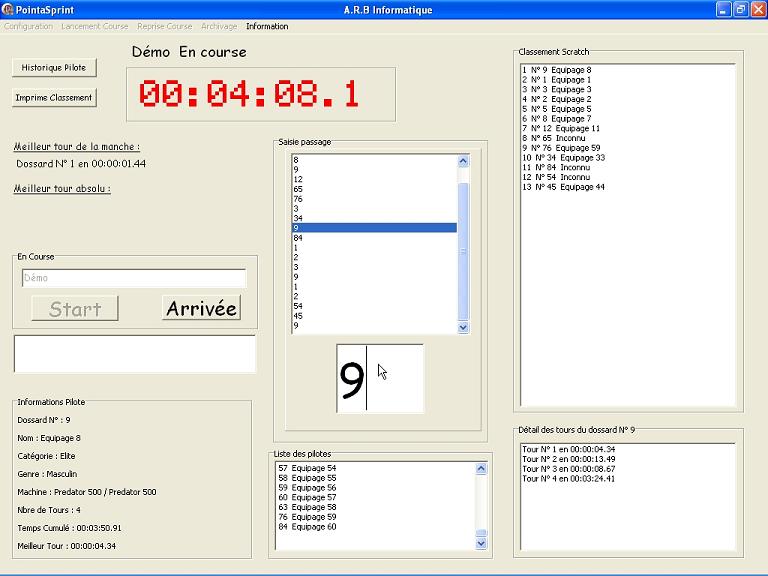Screen dimensions: 768x576
Task: Select passage entry 34
Action: coord(374,218)
